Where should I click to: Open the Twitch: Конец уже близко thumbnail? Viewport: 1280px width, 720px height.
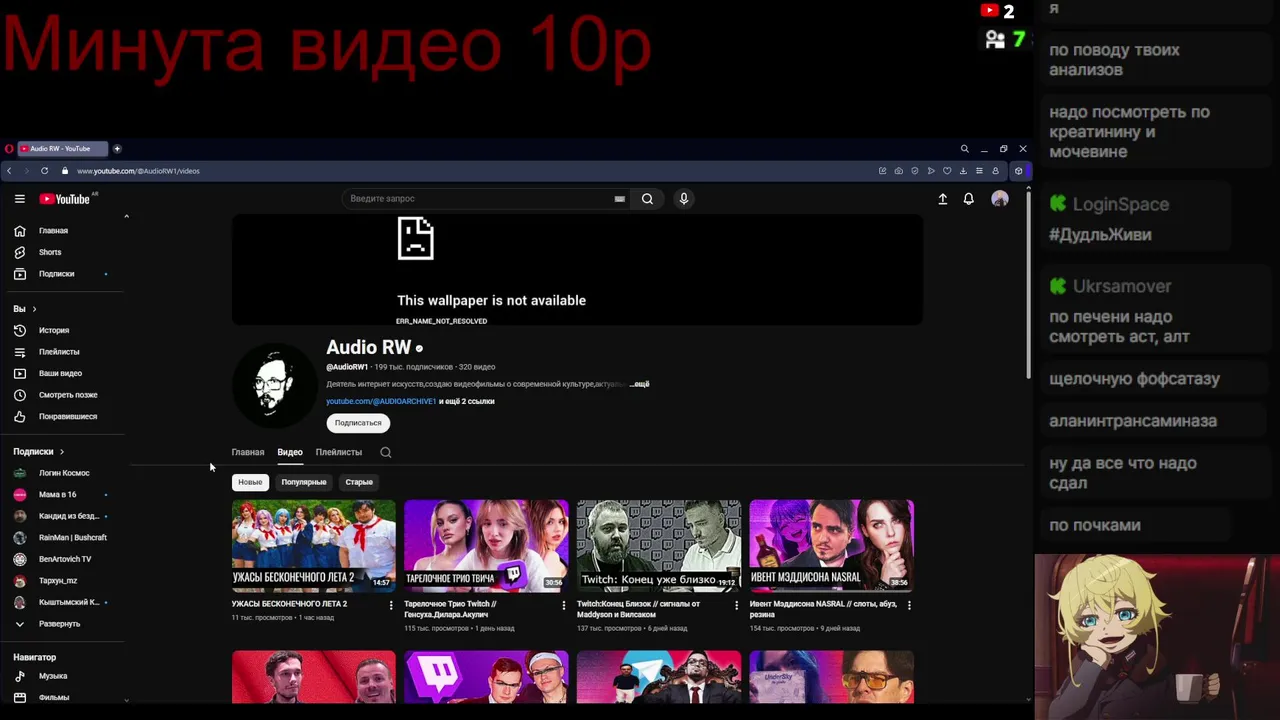(659, 546)
